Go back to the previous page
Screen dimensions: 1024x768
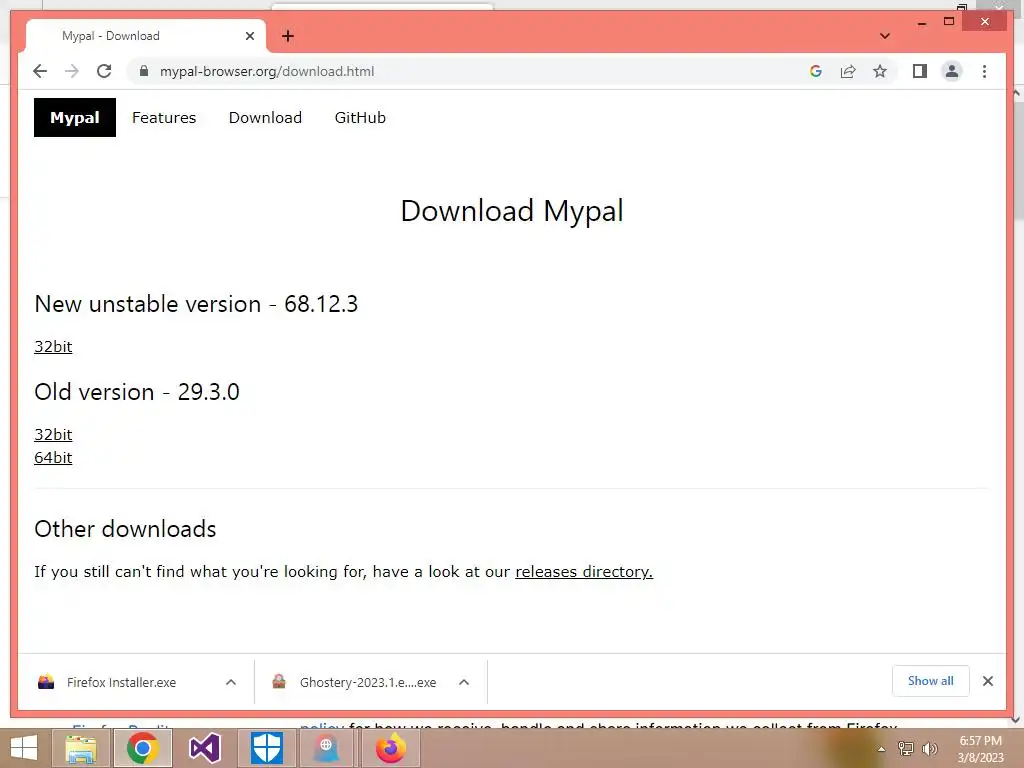[x=40, y=71]
